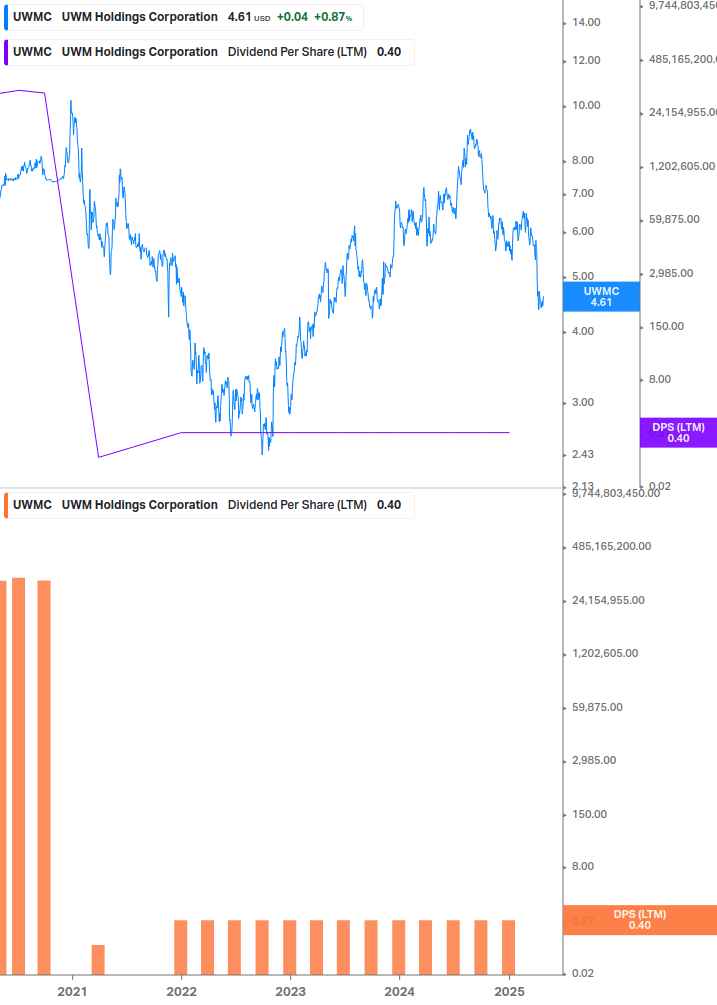Click the 0.02 label at bottom of lower axis

coord(582,973)
